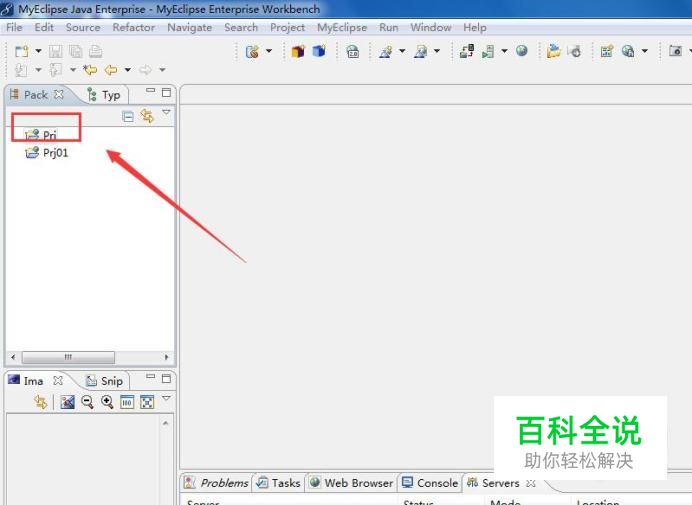Screen dimensions: 692x505
Task: Click the Zoom In magnifier icon
Action: pyautogui.click(x=107, y=402)
